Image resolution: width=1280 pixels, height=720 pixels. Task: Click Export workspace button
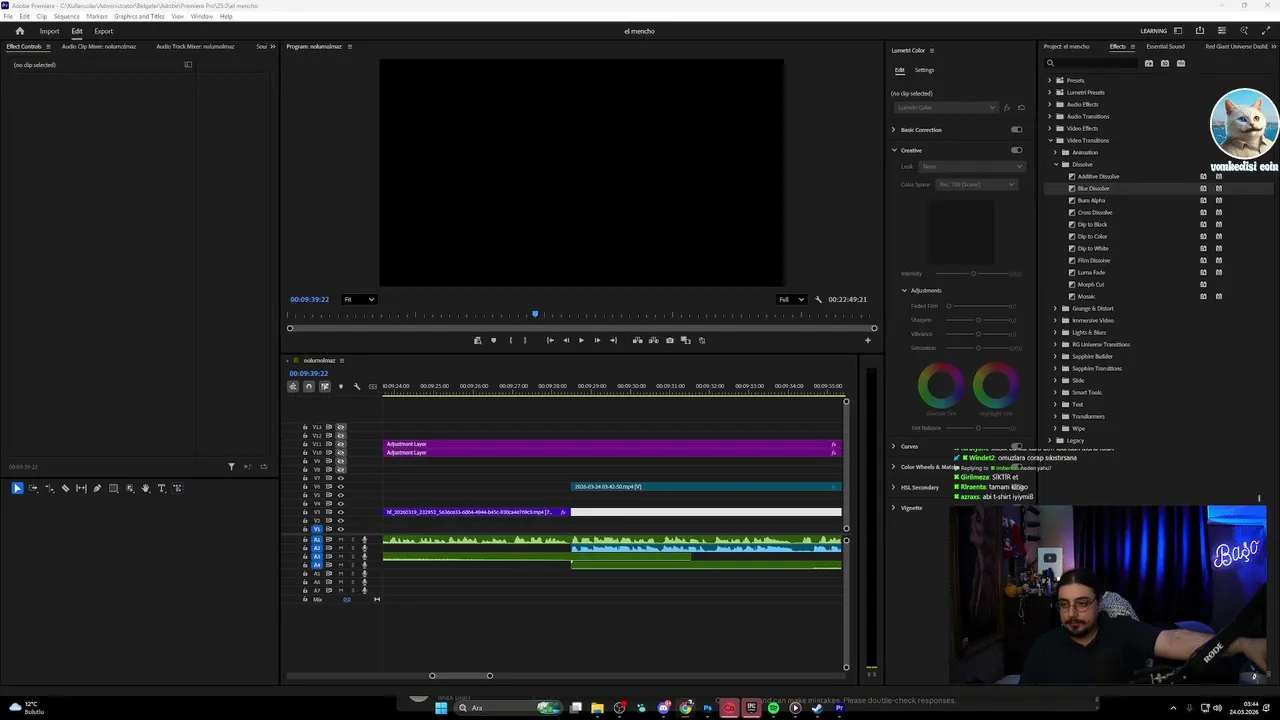click(x=104, y=31)
